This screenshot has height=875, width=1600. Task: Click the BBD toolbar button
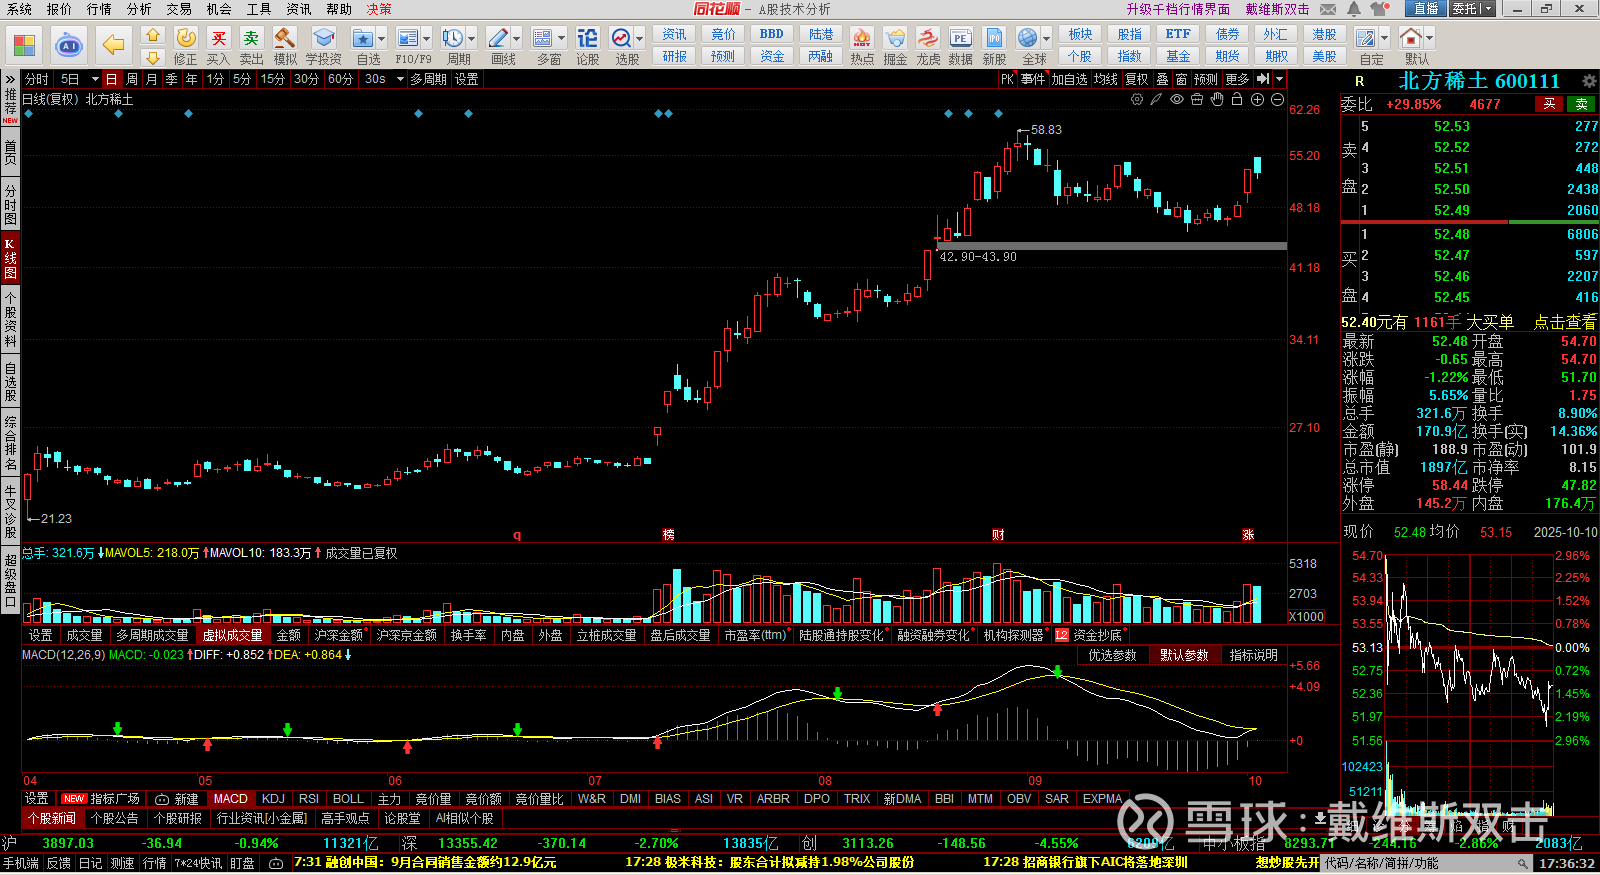pyautogui.click(x=772, y=34)
